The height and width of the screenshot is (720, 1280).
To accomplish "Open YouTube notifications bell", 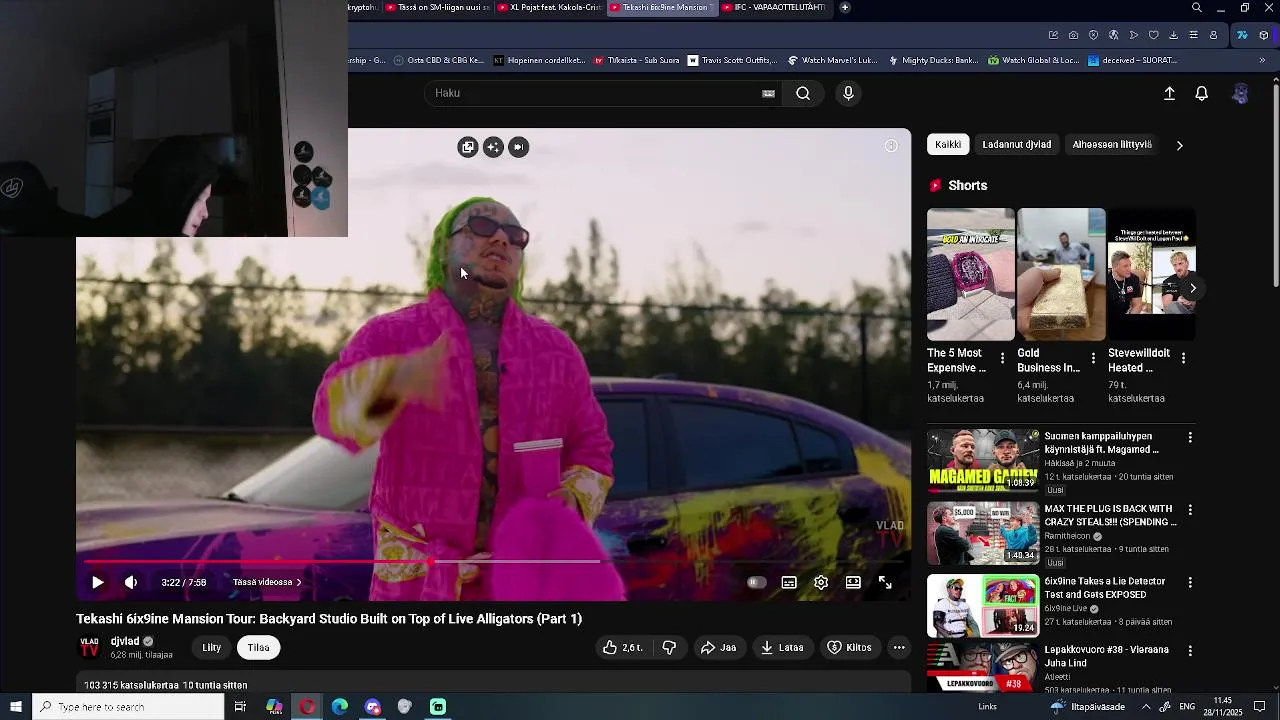I will pyautogui.click(x=1202, y=93).
